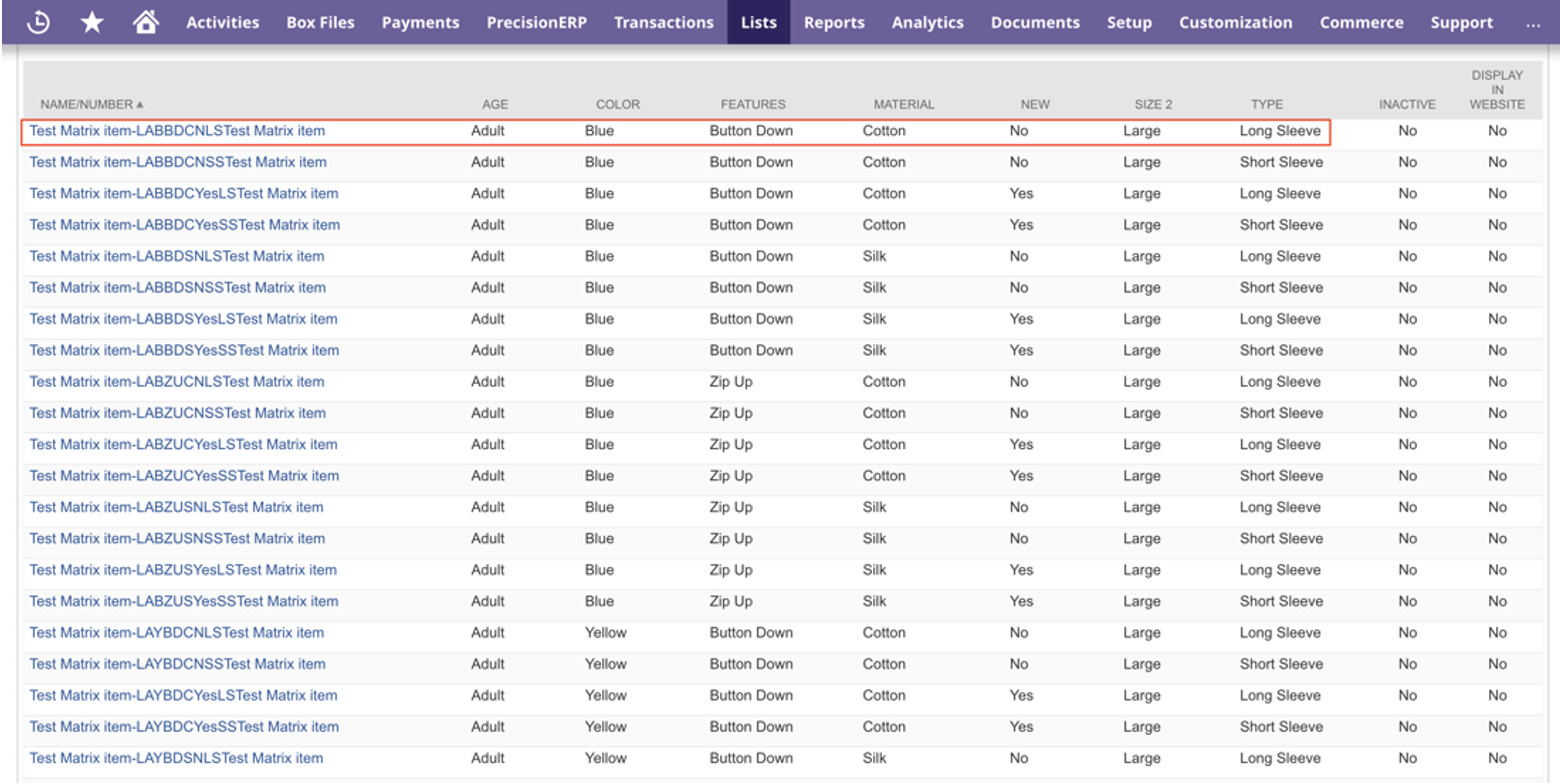Click the Shortcuts star icon
Image resolution: width=1560 pixels, height=784 pixels.
[92, 22]
